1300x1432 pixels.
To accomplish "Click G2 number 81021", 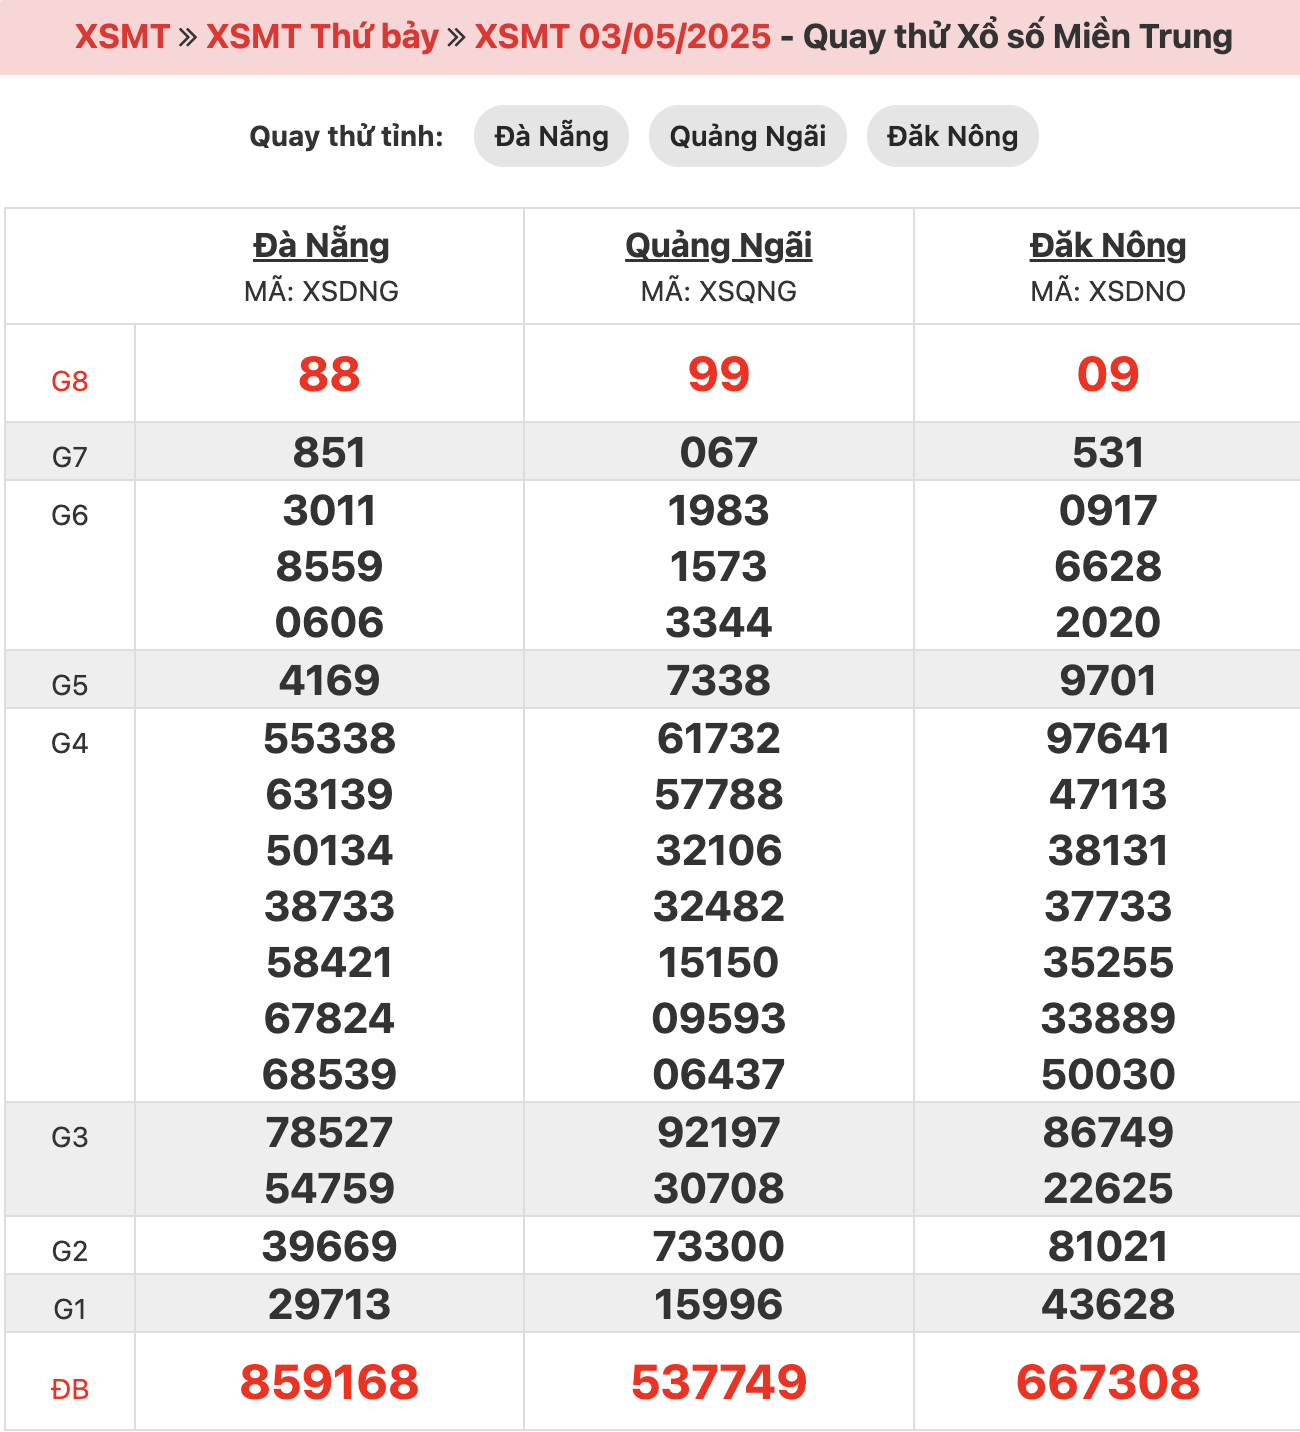I will (x=1108, y=1246).
